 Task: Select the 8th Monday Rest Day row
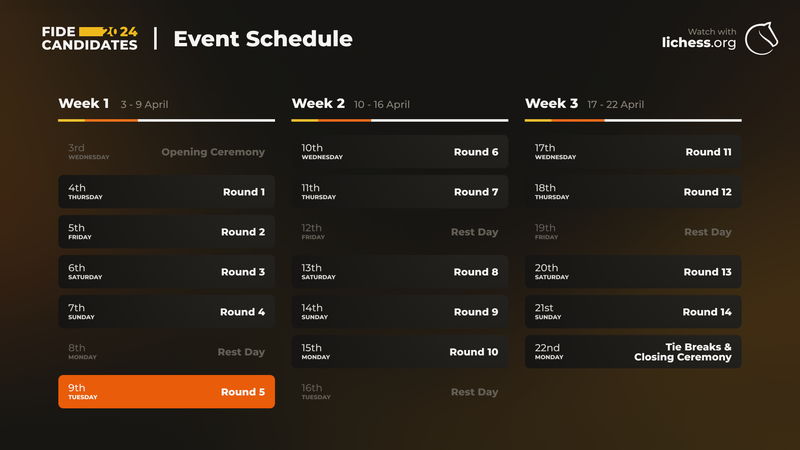[x=166, y=352]
